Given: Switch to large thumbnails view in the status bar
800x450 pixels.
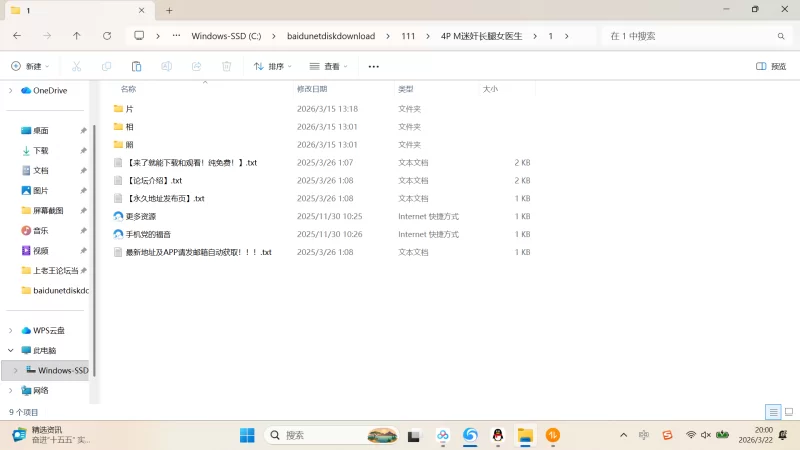Looking at the screenshot, I should pos(788,412).
